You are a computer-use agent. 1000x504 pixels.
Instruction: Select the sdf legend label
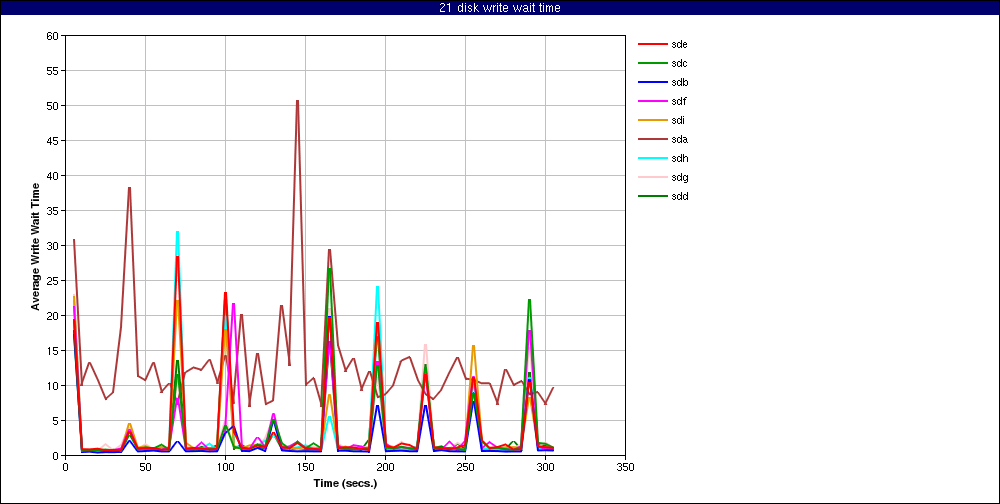click(x=679, y=101)
